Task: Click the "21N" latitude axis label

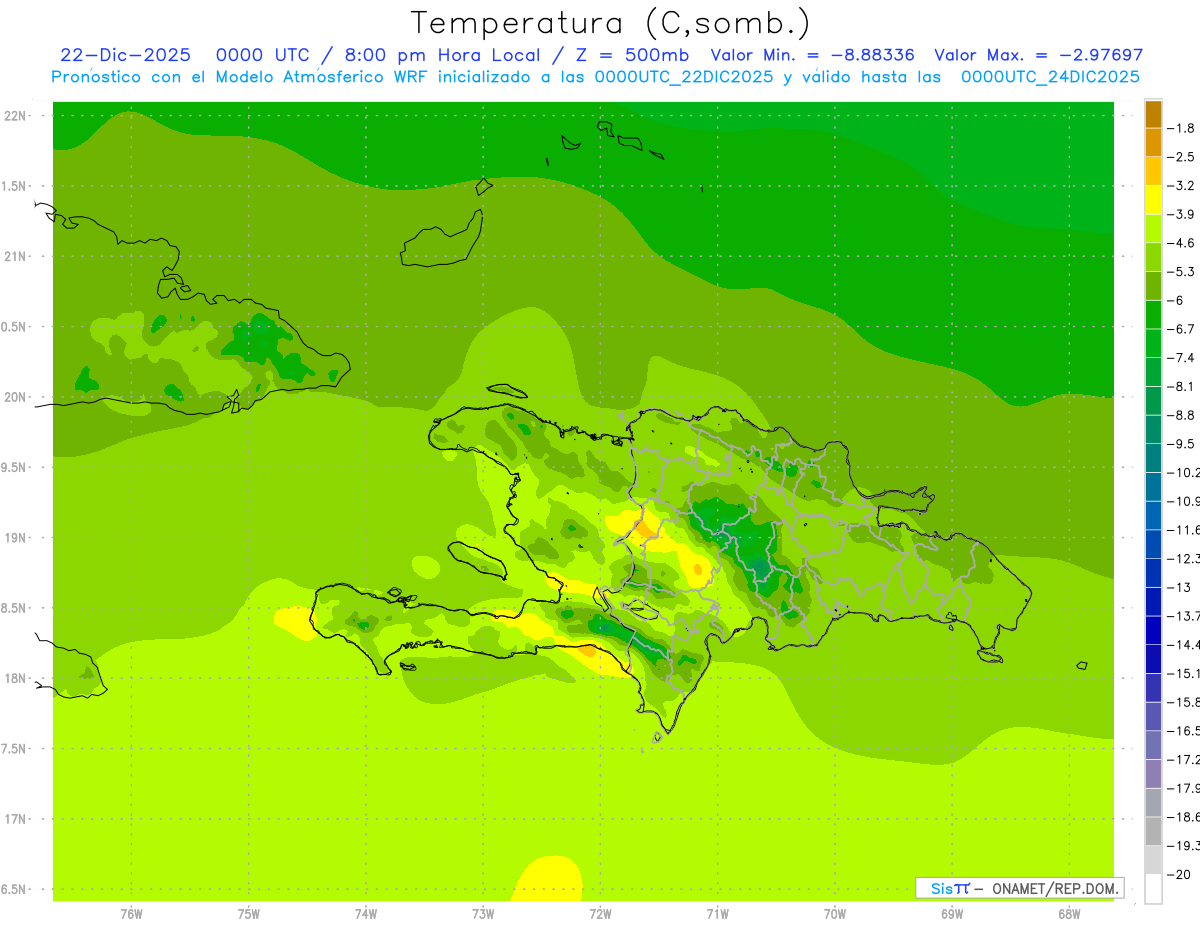Action: click(x=14, y=256)
